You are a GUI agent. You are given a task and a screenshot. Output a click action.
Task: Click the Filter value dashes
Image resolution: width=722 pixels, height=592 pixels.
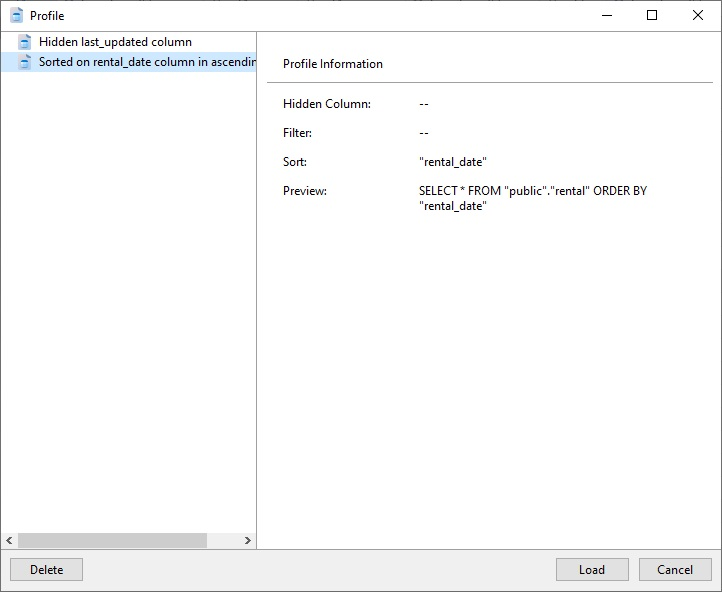click(x=424, y=133)
